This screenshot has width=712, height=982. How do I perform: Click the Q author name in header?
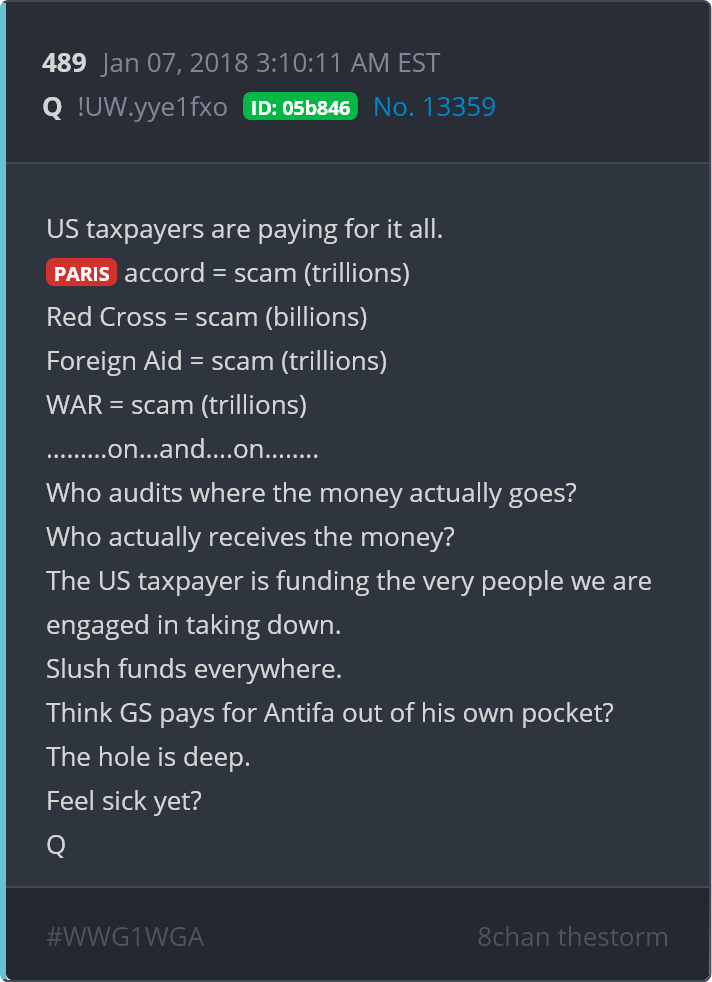pos(53,108)
